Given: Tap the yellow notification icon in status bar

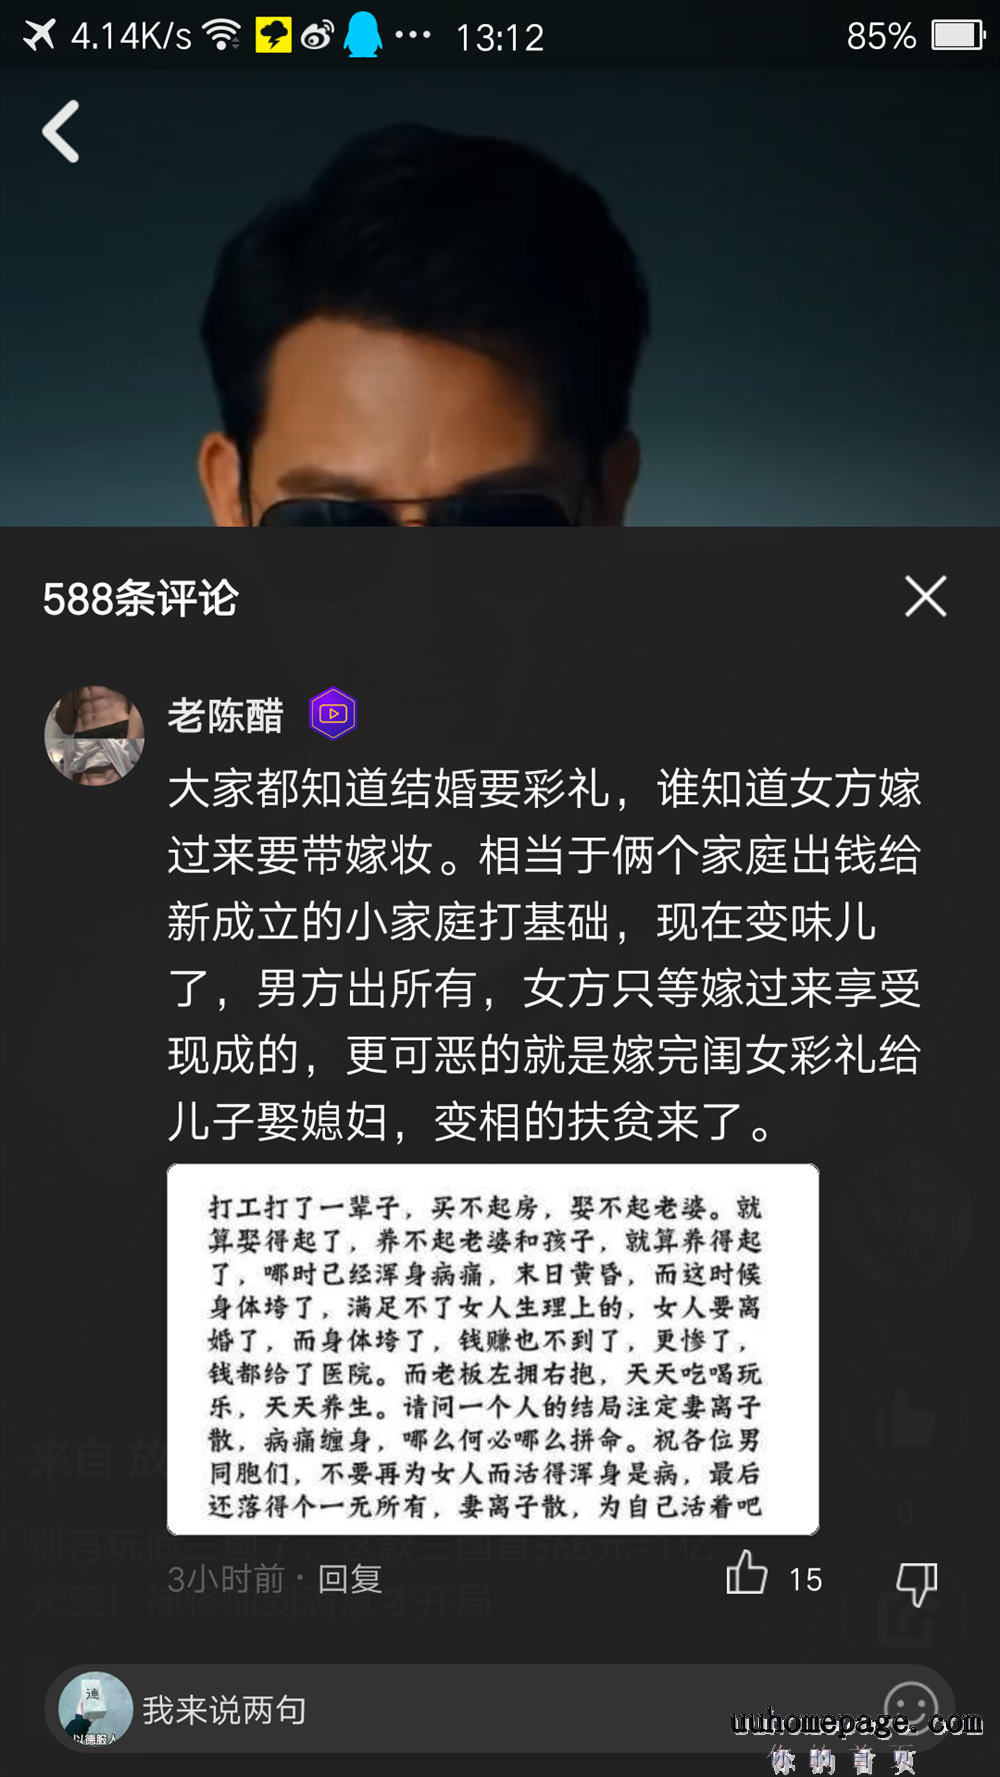Looking at the screenshot, I should (273, 35).
